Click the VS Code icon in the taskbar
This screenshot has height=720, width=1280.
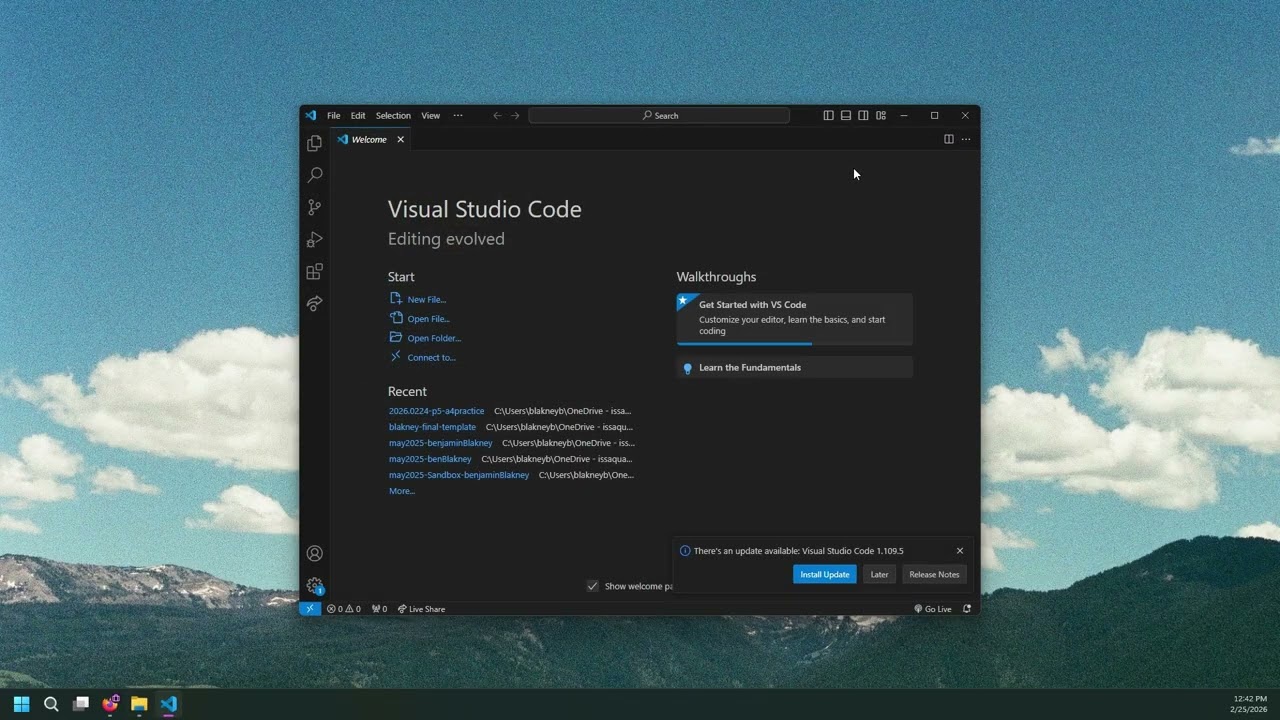click(x=168, y=704)
